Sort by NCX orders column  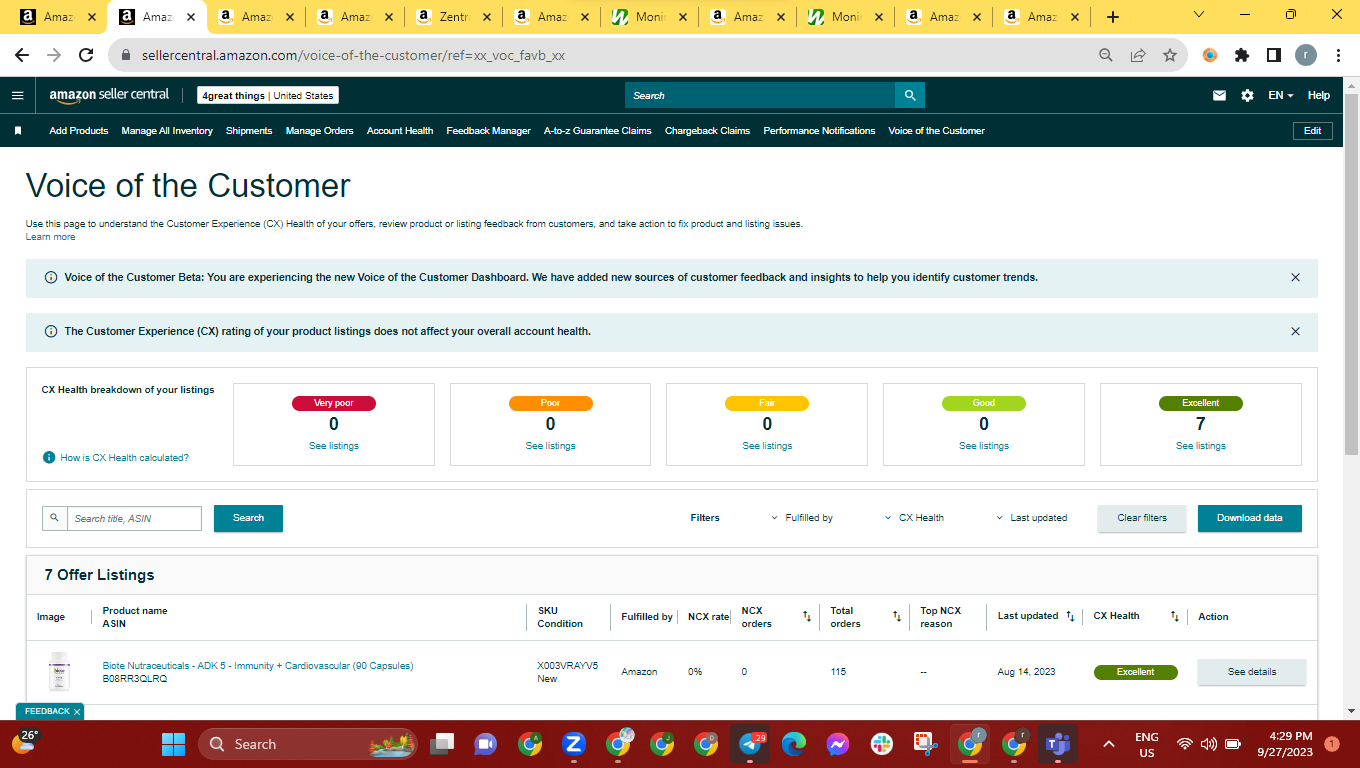(807, 617)
